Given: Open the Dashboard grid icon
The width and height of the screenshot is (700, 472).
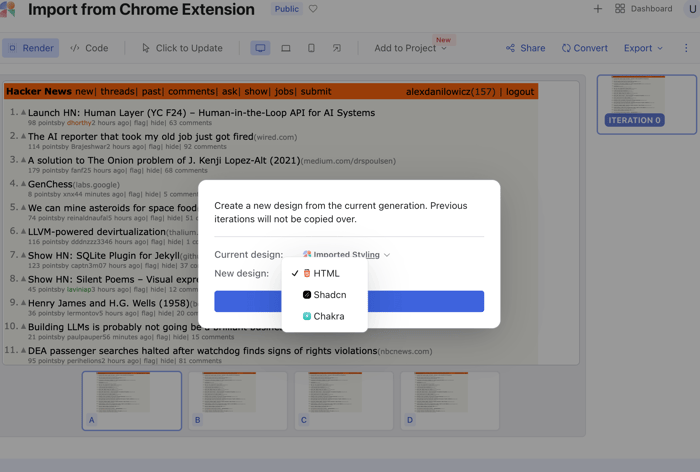Looking at the screenshot, I should [x=620, y=8].
